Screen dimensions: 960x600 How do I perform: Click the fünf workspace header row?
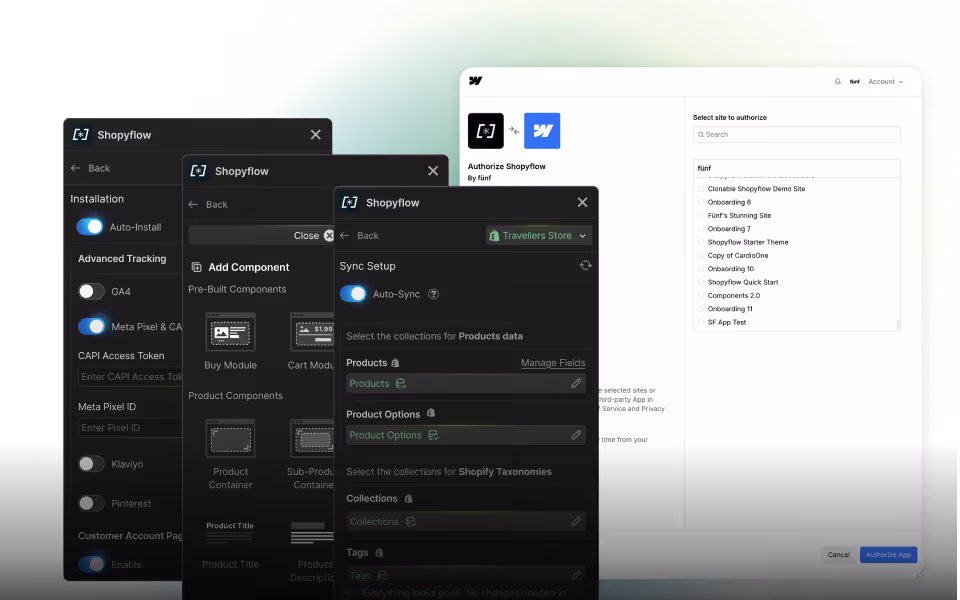click(x=797, y=168)
